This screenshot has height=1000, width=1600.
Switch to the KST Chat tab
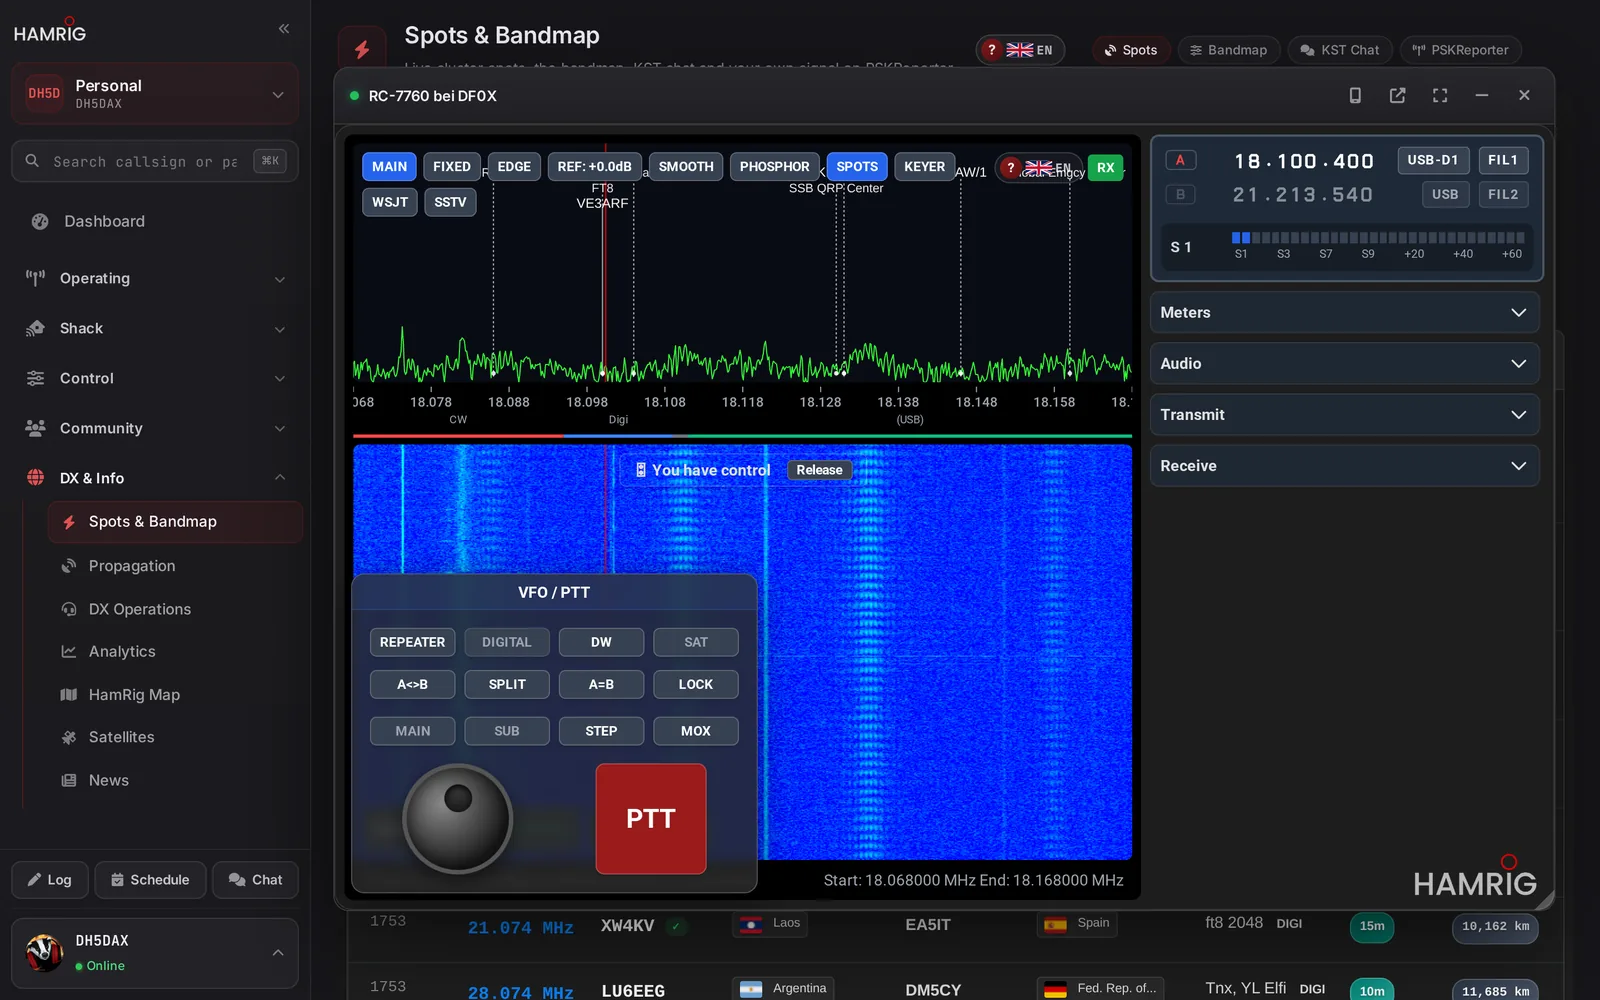(1339, 50)
